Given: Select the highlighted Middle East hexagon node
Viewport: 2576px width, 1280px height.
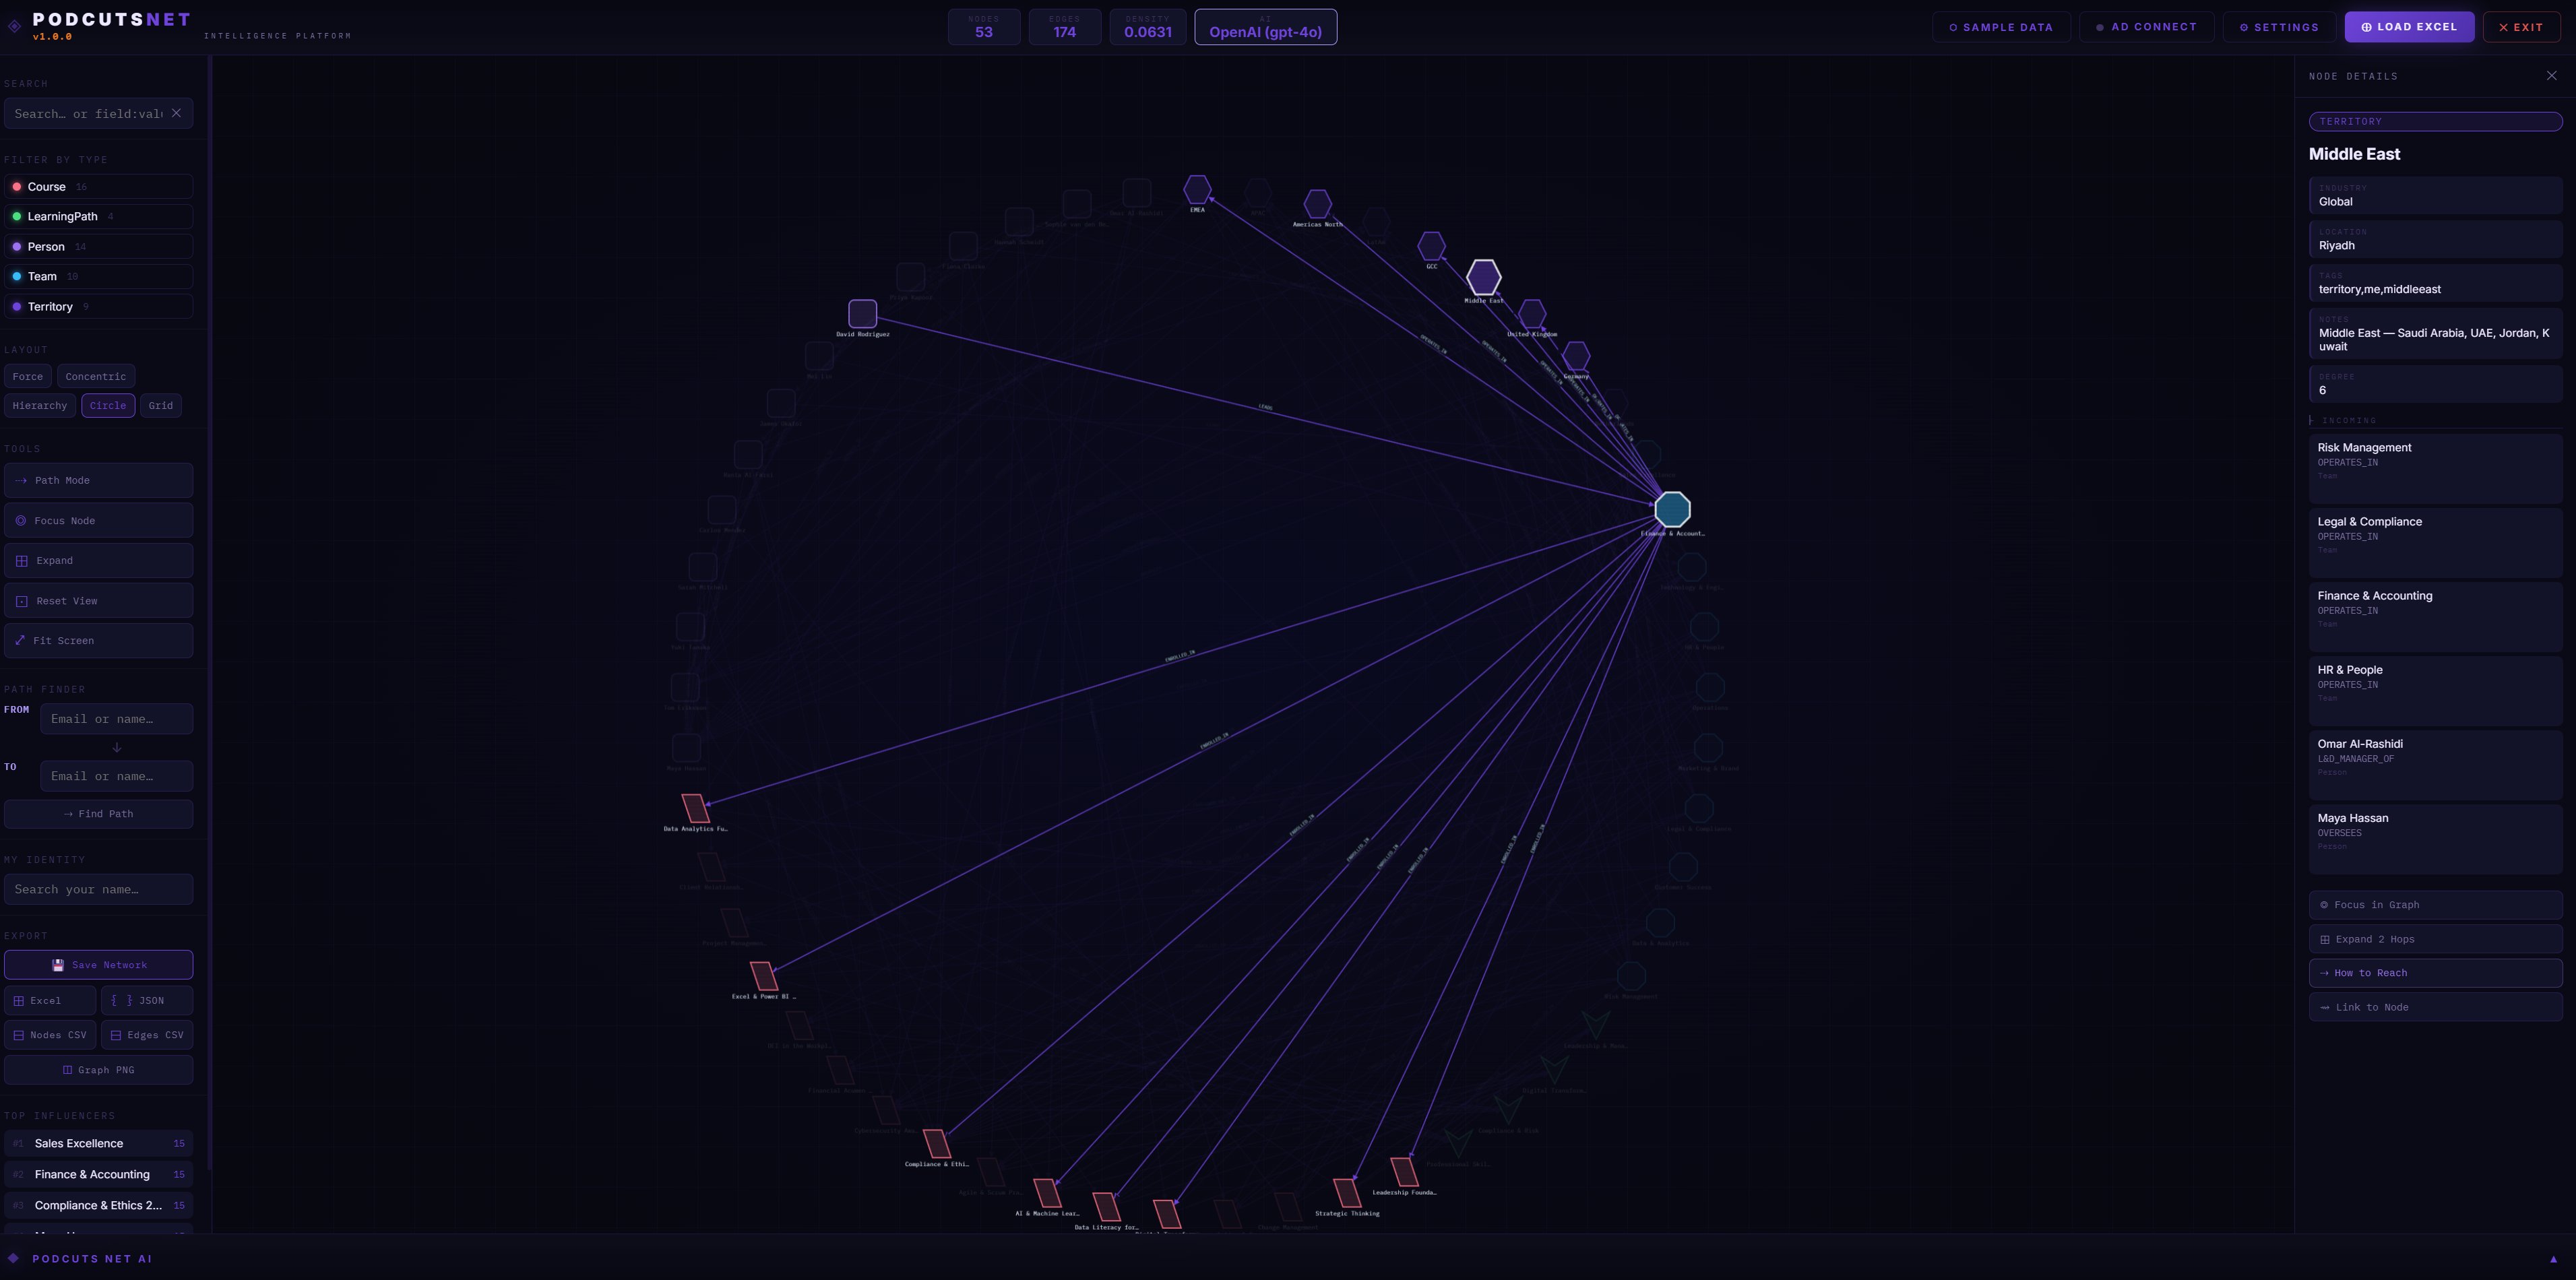Looking at the screenshot, I should [x=1483, y=277].
